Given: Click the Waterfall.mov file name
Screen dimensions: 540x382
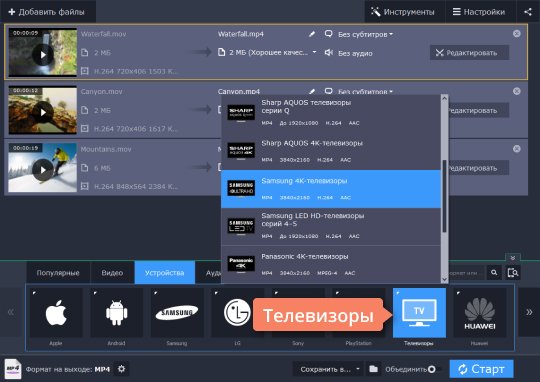Looking at the screenshot, I should (103, 34).
